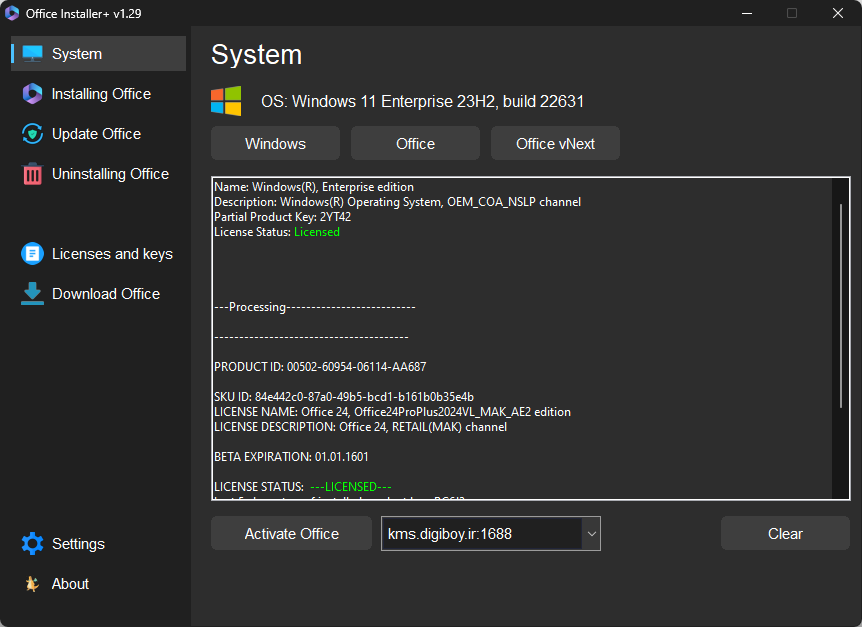Click the PRODUCT ID line in log

point(320,367)
